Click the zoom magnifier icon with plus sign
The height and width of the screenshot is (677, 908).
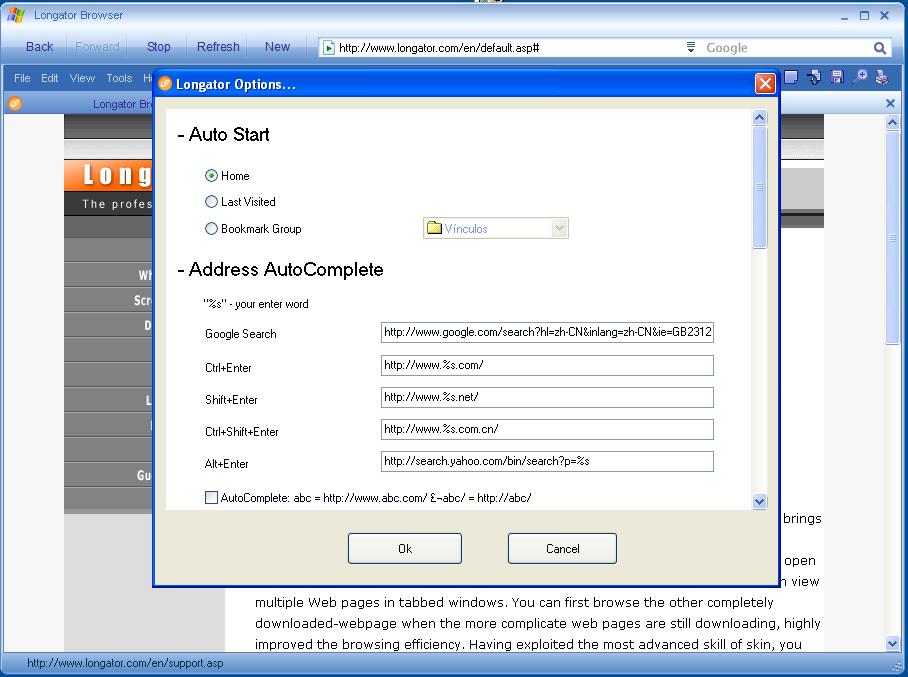coord(860,77)
